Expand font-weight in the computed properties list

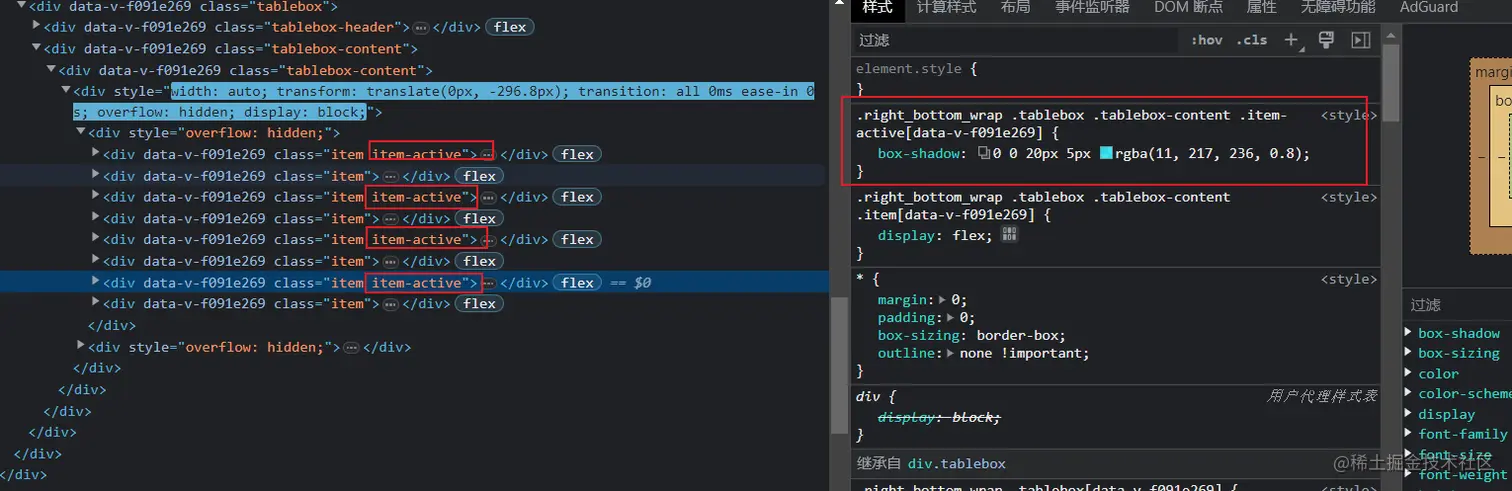tap(1409, 474)
